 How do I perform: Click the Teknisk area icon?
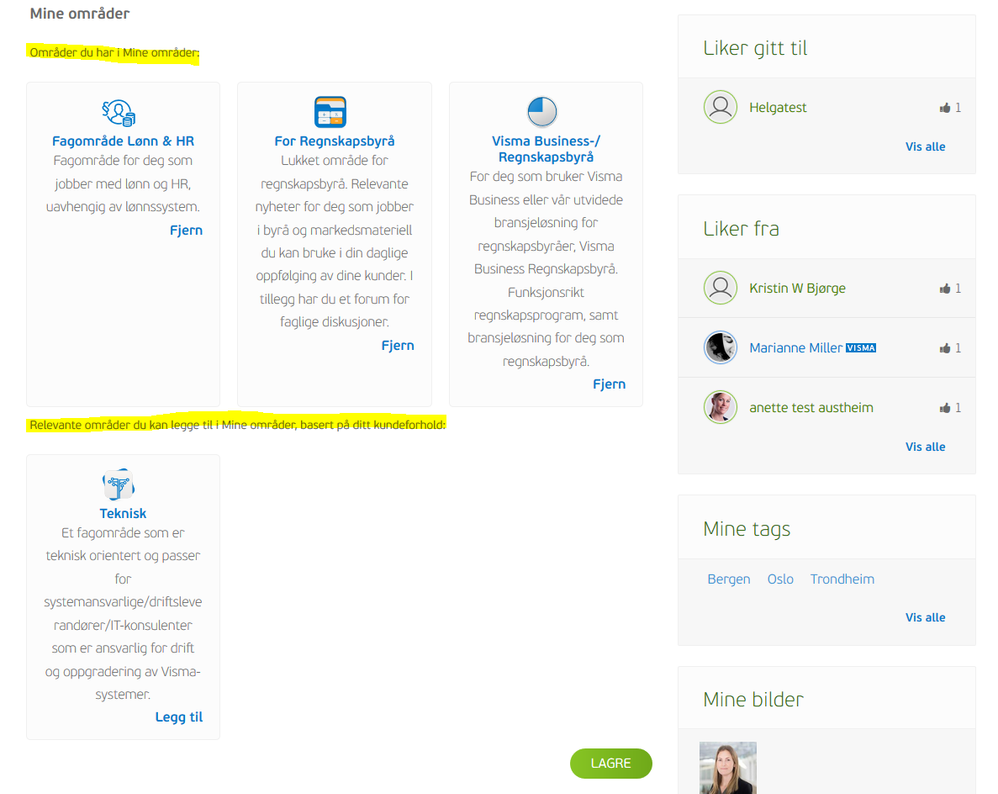click(x=119, y=485)
